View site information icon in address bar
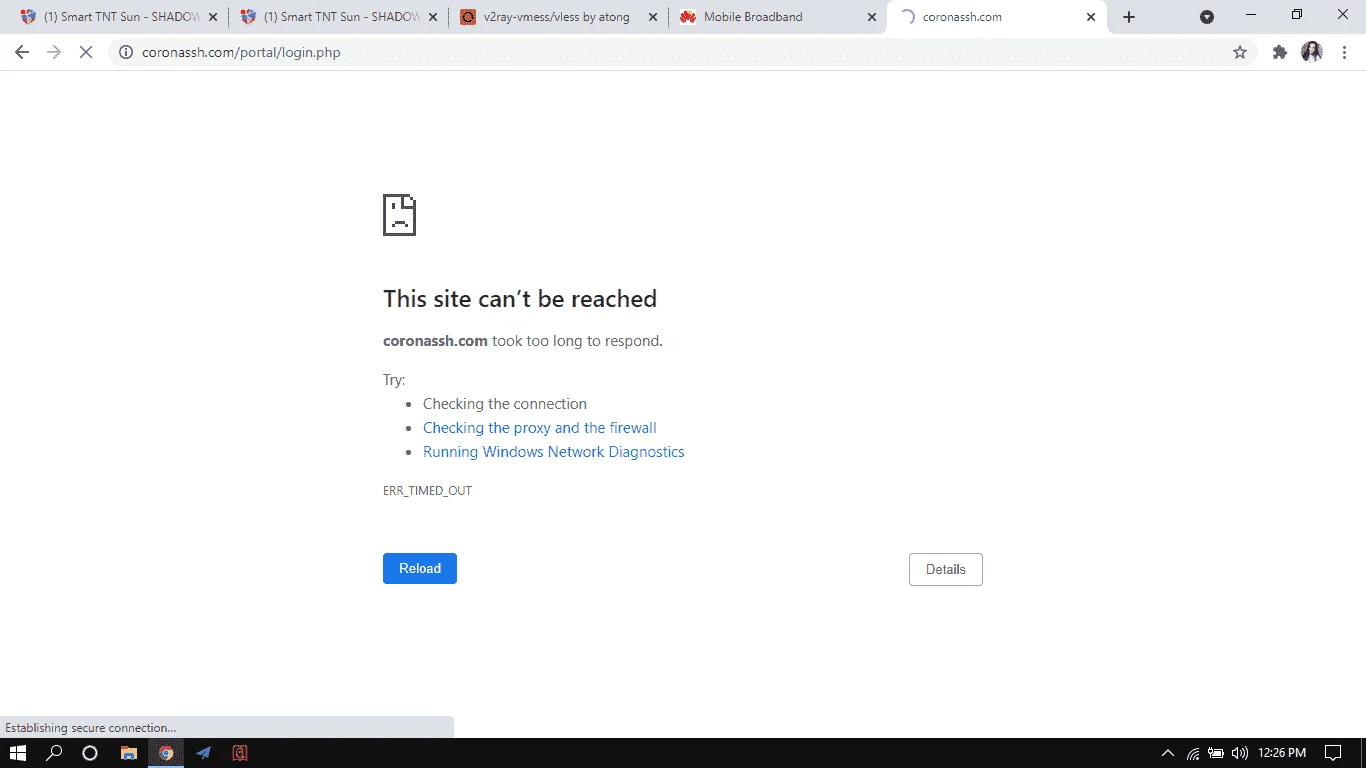This screenshot has height=768, width=1366. coord(126,52)
